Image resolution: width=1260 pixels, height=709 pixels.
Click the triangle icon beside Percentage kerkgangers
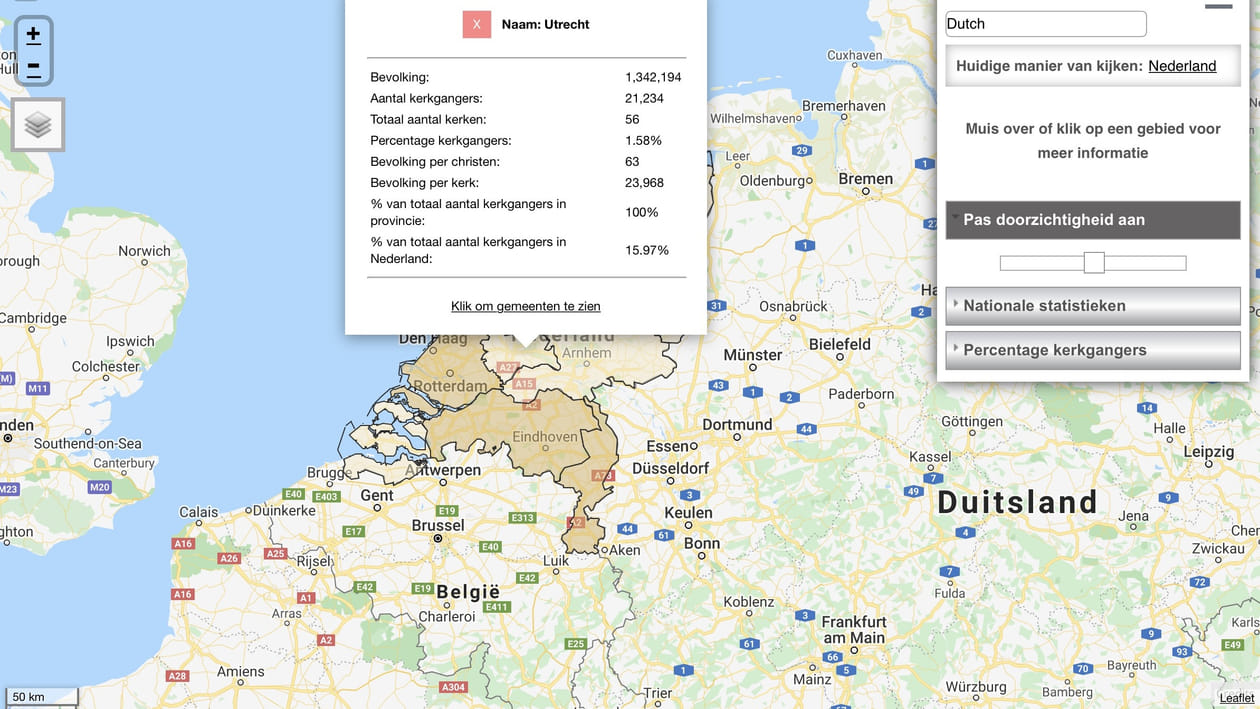957,349
